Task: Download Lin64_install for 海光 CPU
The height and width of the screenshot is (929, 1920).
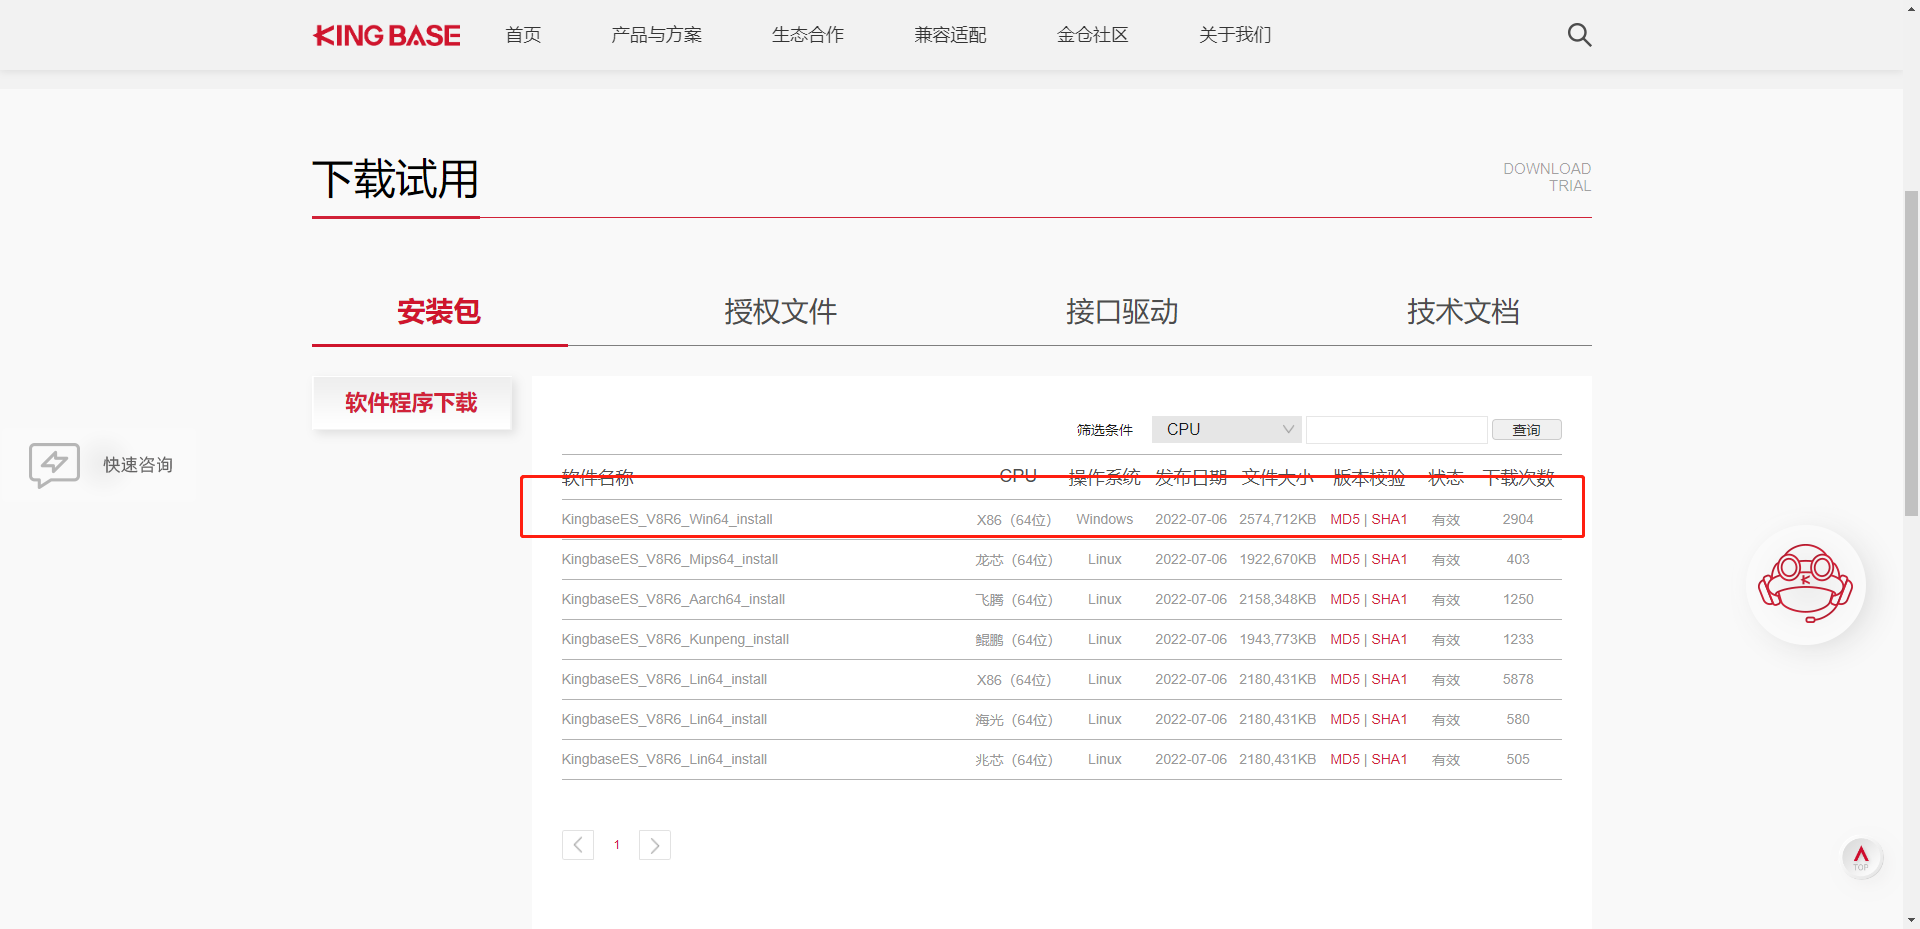Action: pyautogui.click(x=664, y=719)
